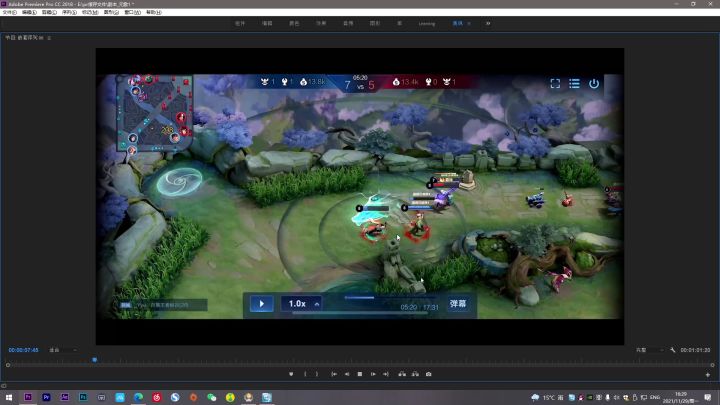Screen dimensions: 720x405
Task: Open the 帮助 (Help) menu
Action: (x=154, y=12)
